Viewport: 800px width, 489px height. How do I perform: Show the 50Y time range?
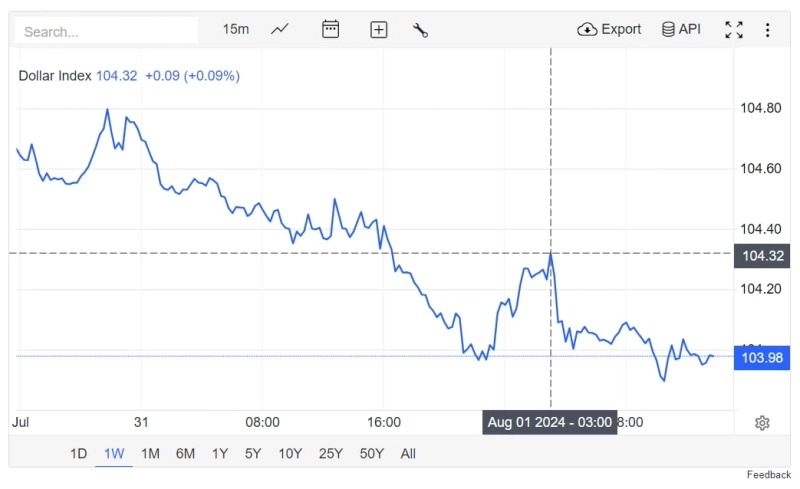(x=371, y=453)
